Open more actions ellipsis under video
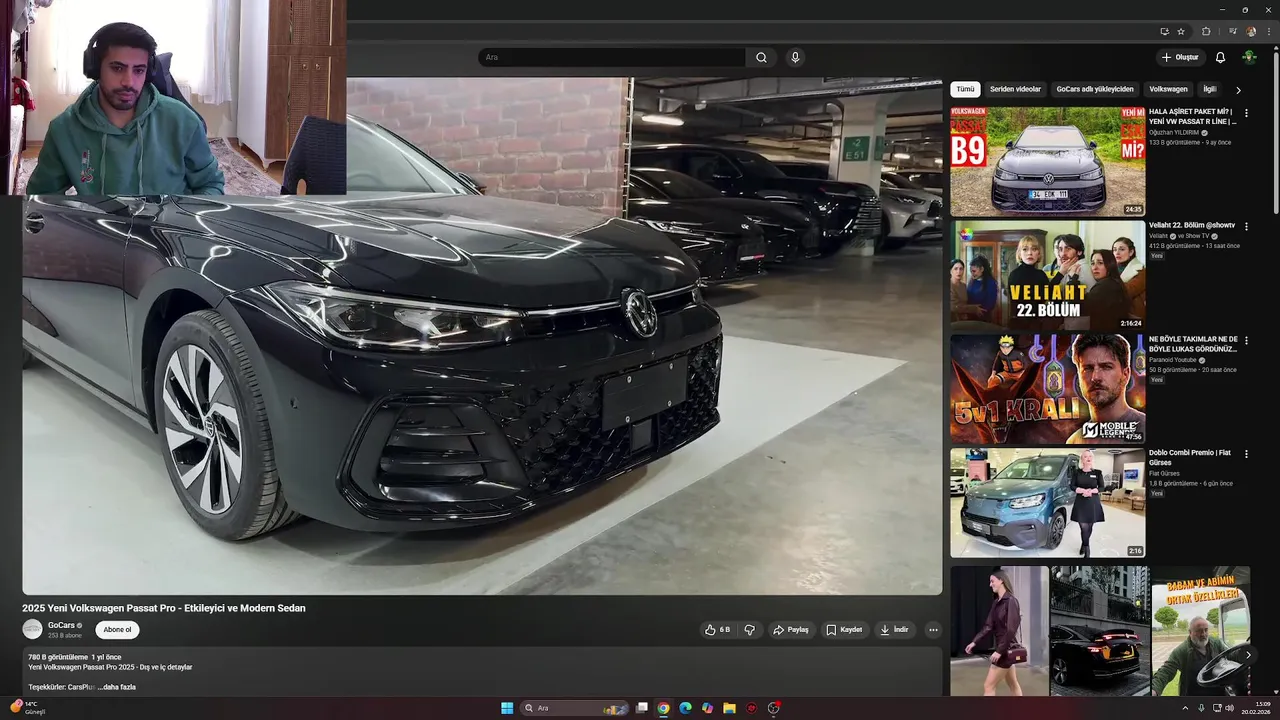This screenshot has height=720, width=1280. coord(933,630)
